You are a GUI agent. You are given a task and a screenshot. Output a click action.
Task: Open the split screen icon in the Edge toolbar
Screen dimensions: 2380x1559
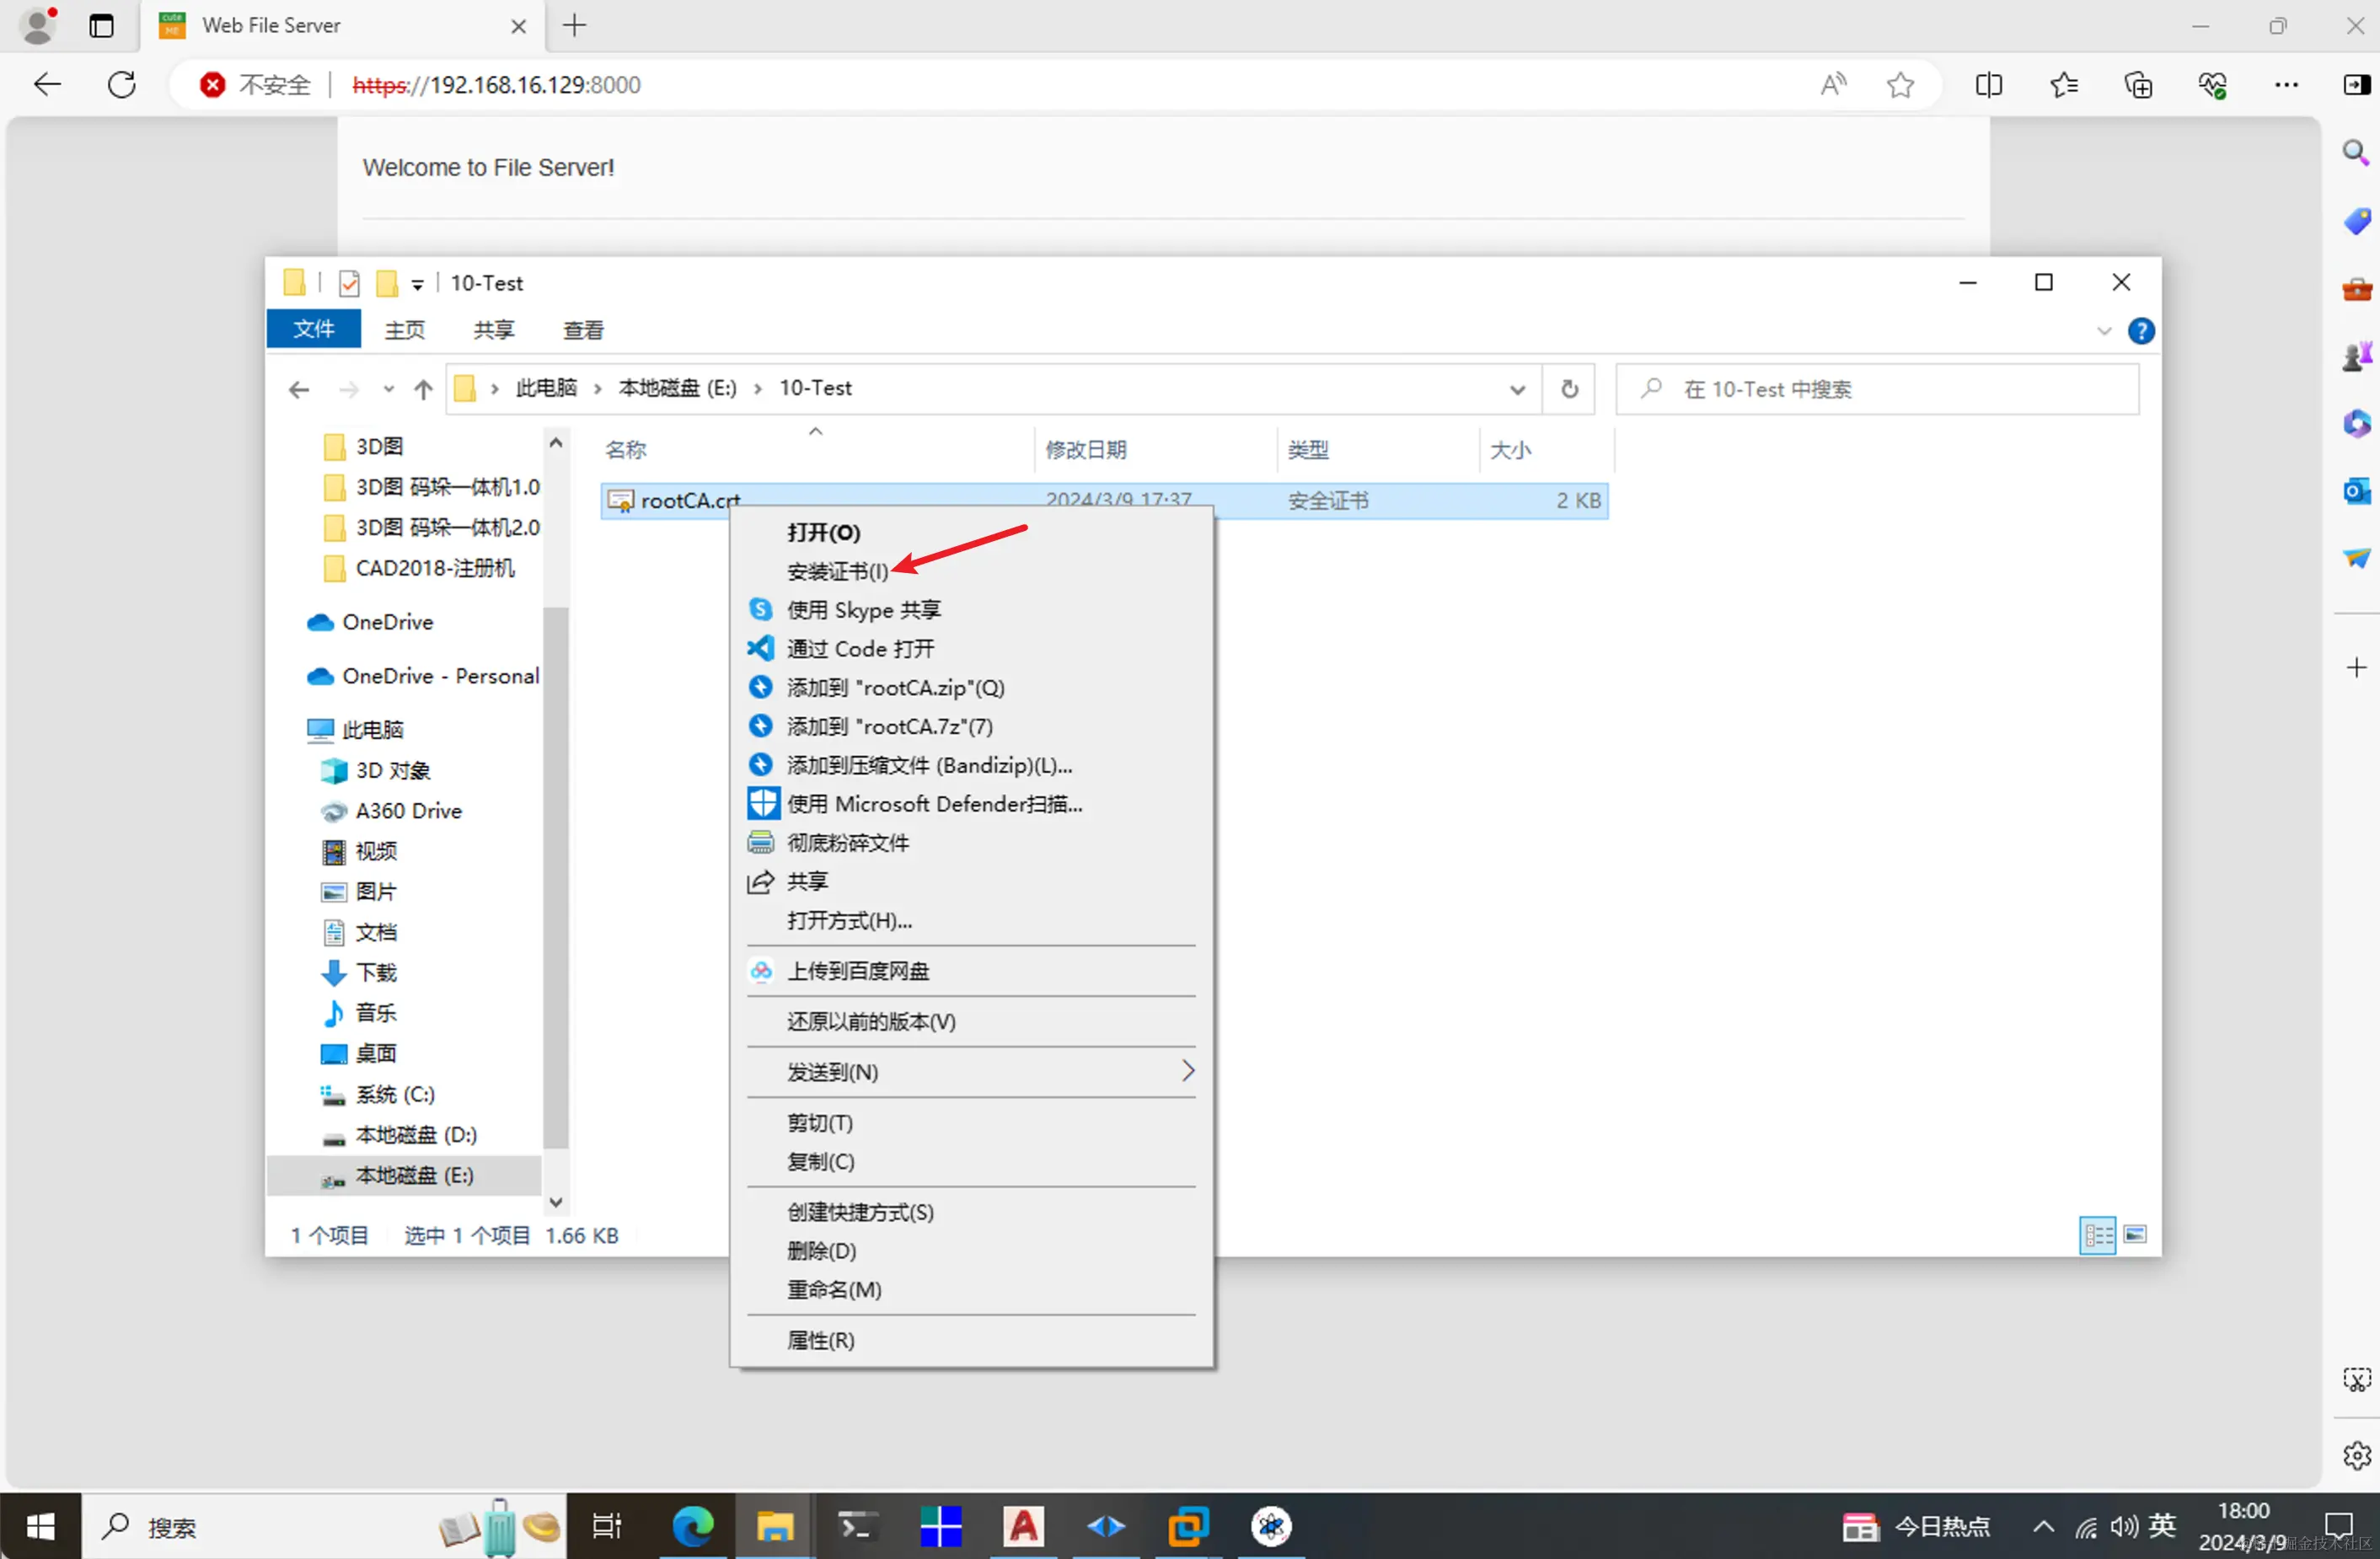[x=1989, y=85]
